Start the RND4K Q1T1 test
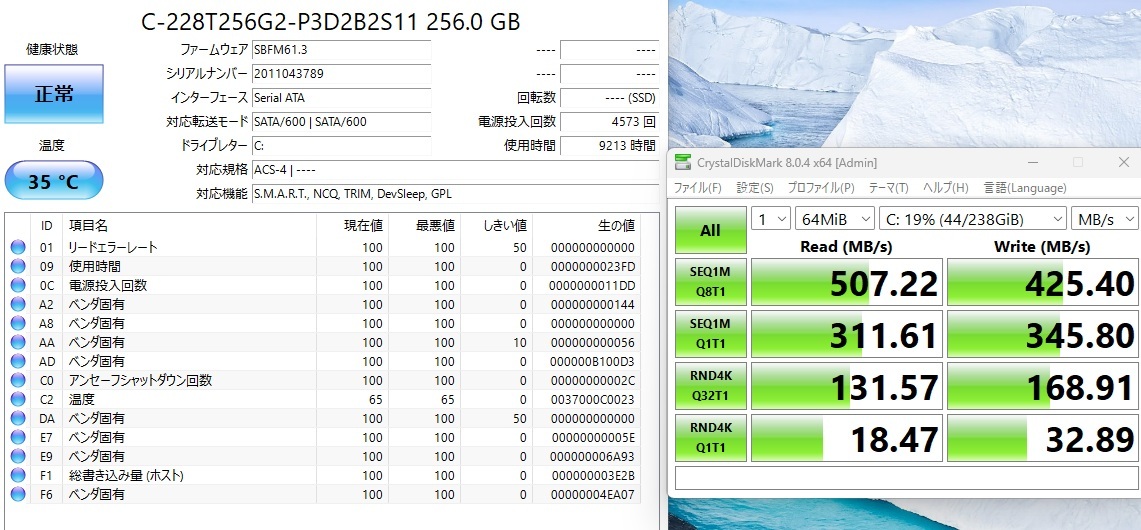Viewport: 1141px width, 530px height. click(x=710, y=438)
